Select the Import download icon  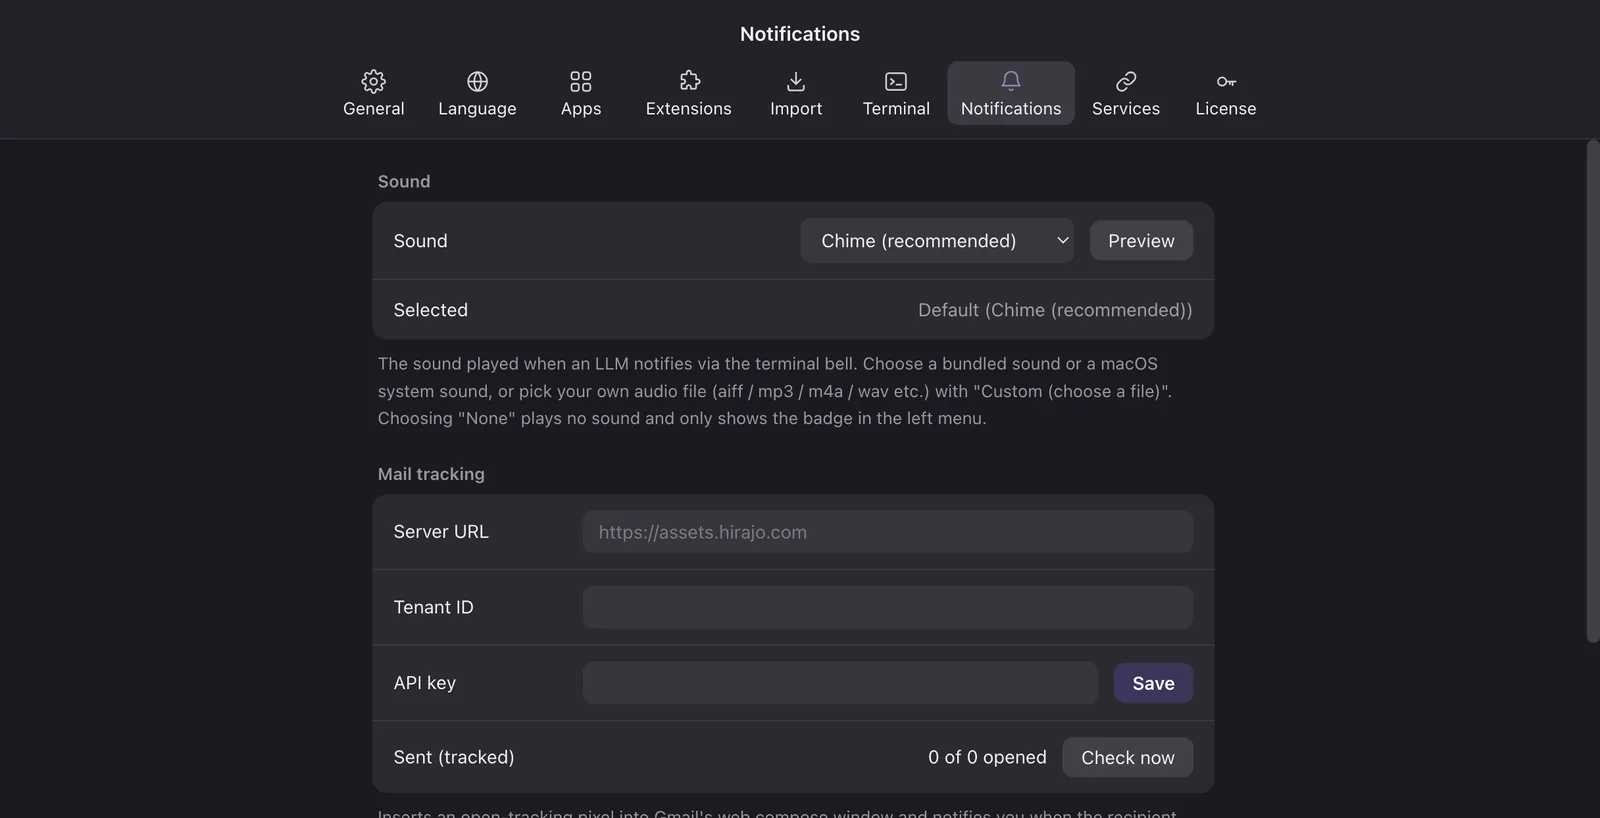coord(796,81)
